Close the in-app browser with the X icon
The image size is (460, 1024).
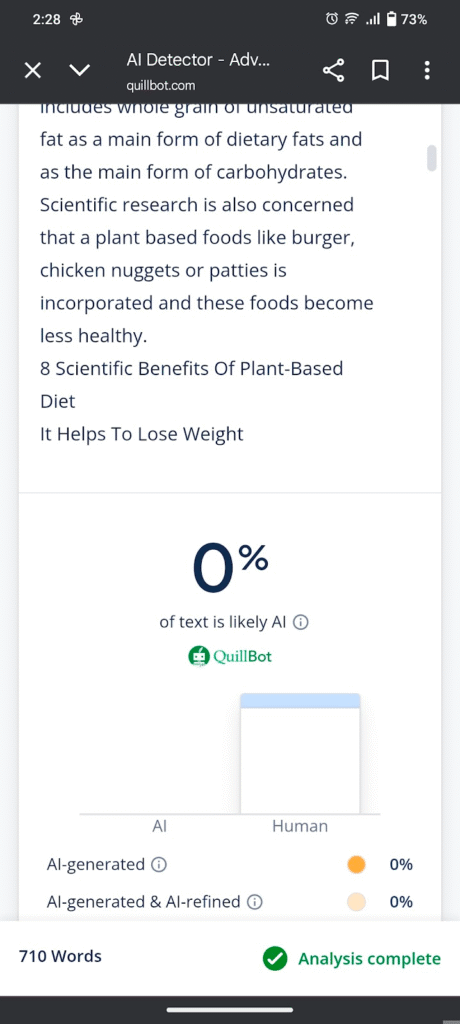(33, 71)
